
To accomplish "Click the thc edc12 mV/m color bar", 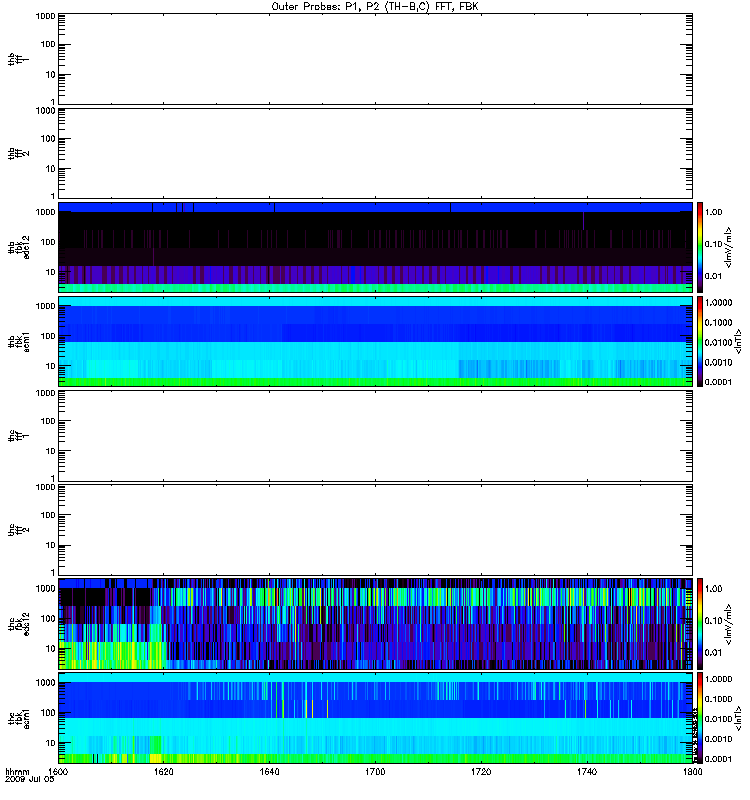I will 700,624.
